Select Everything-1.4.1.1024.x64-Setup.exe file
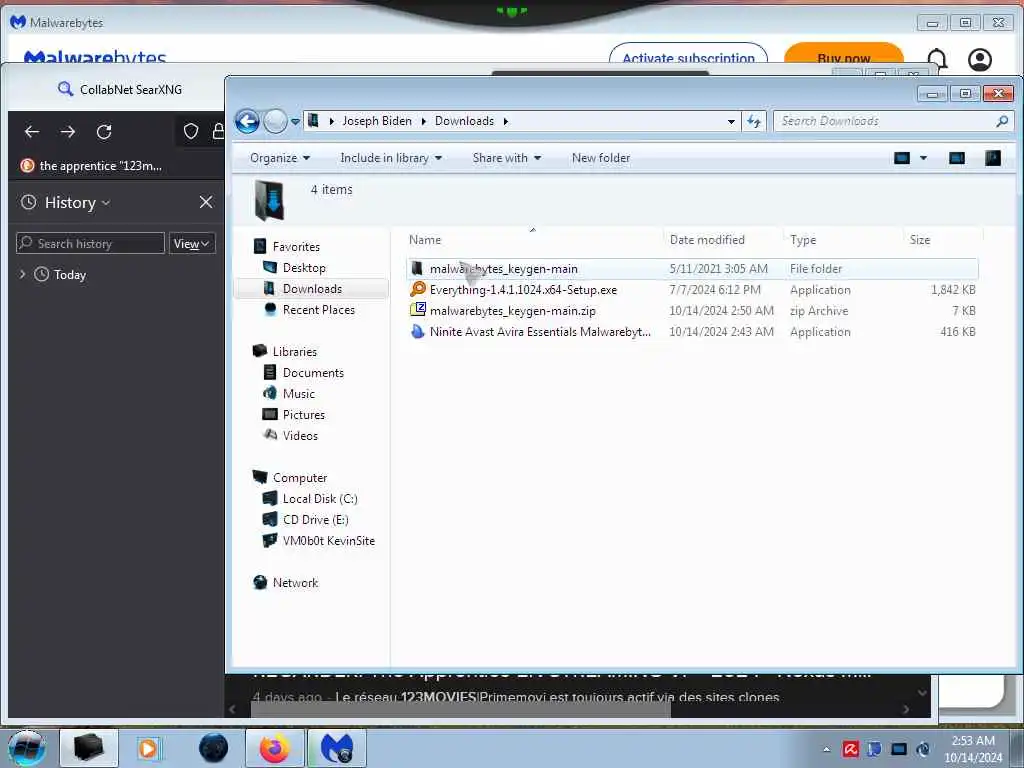1024x768 pixels. coord(692,290)
